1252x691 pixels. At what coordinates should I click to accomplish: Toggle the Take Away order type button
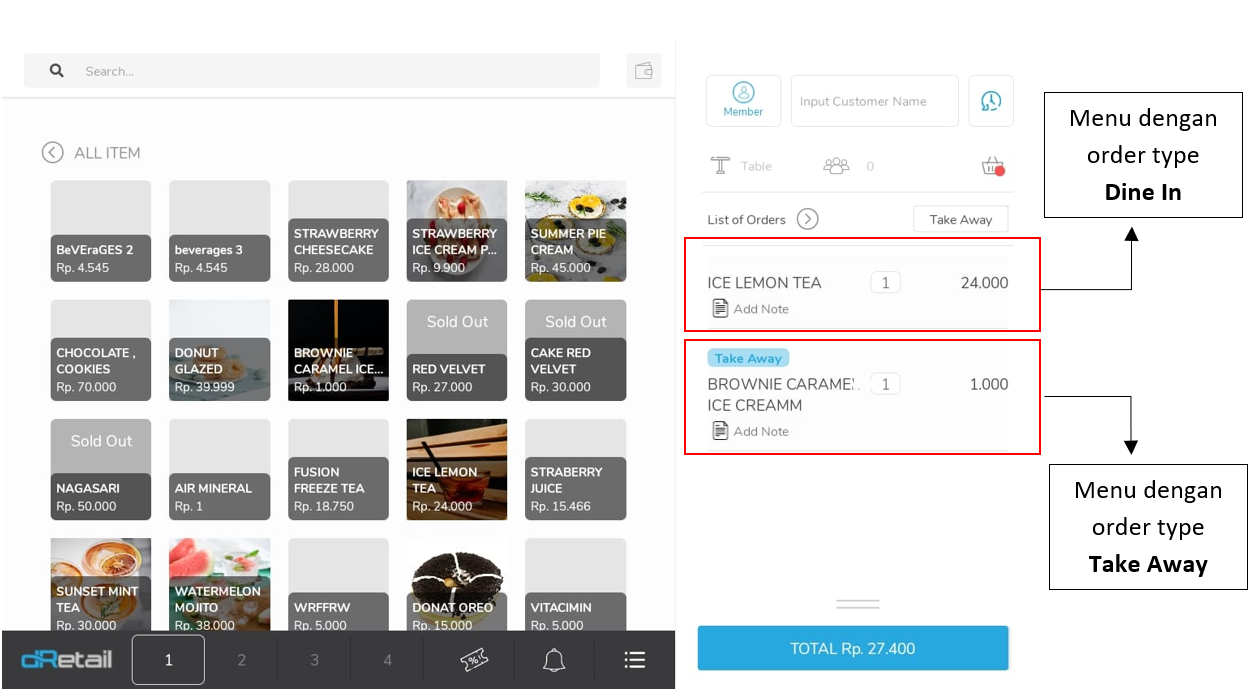(960, 220)
